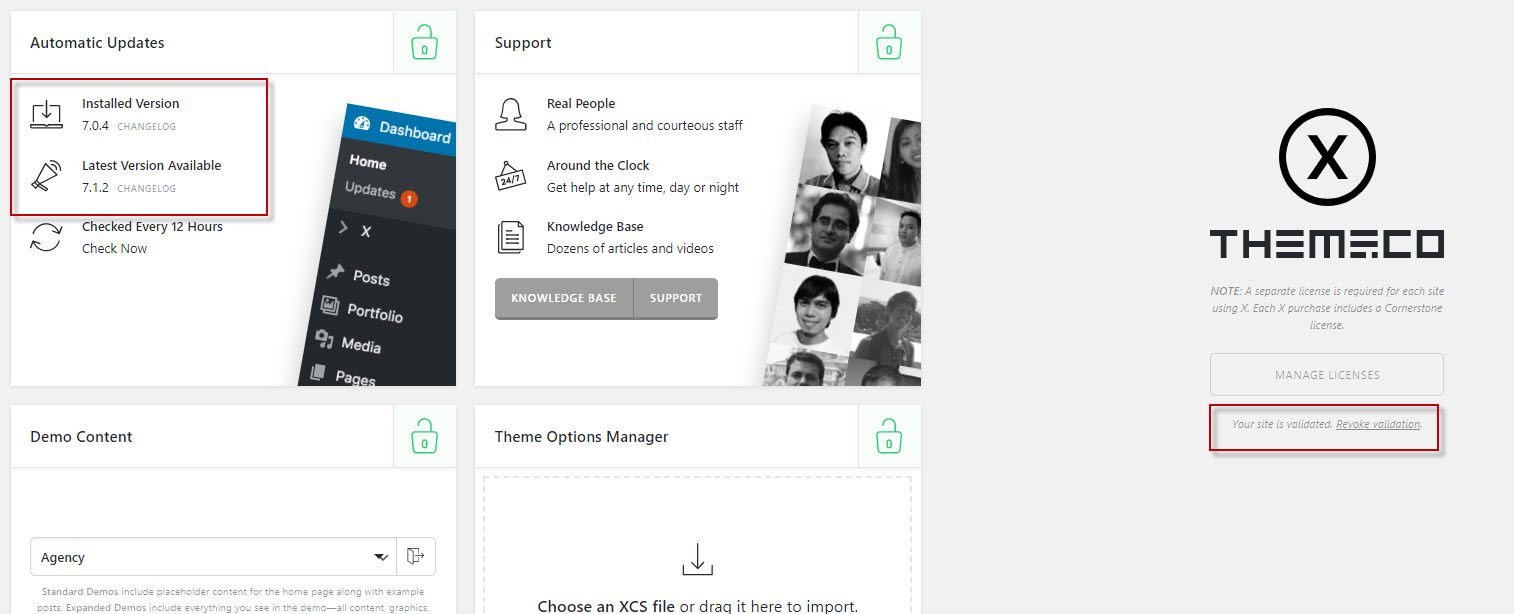Image resolution: width=1514 pixels, height=614 pixels.
Task: Click the Knowledge Base document icon
Action: click(x=511, y=238)
